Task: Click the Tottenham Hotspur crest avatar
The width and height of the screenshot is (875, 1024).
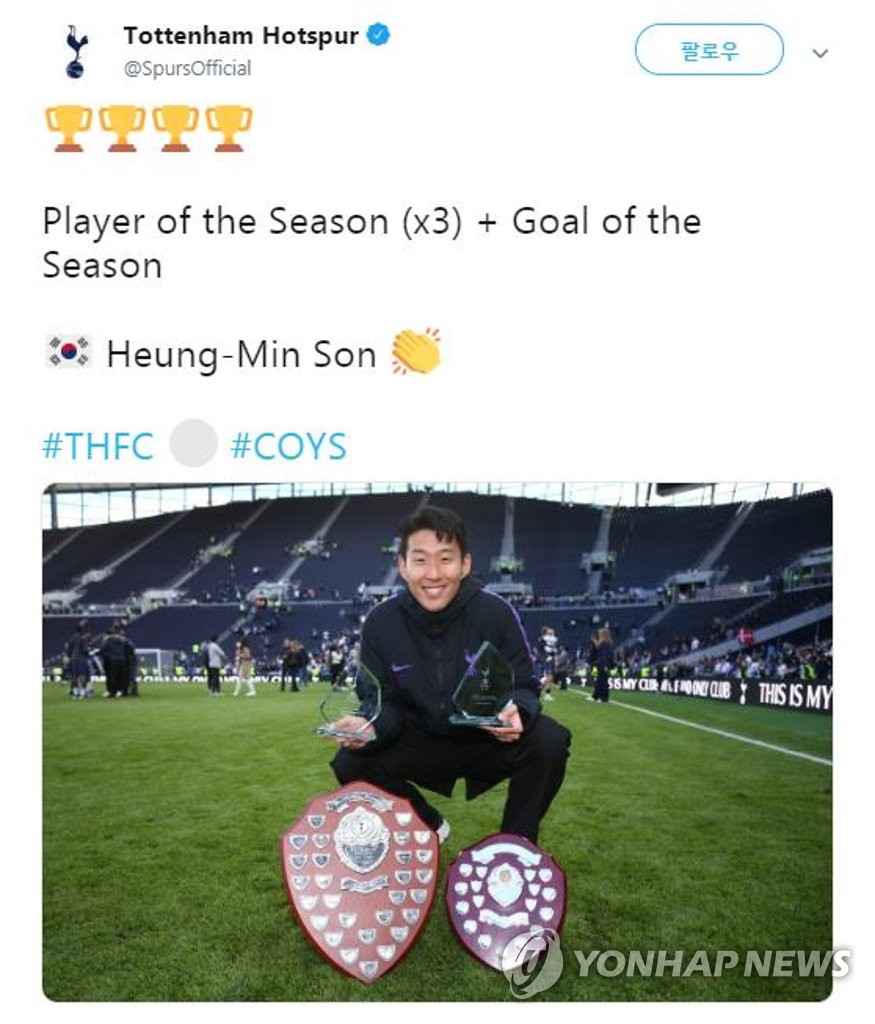Action: coord(75,51)
